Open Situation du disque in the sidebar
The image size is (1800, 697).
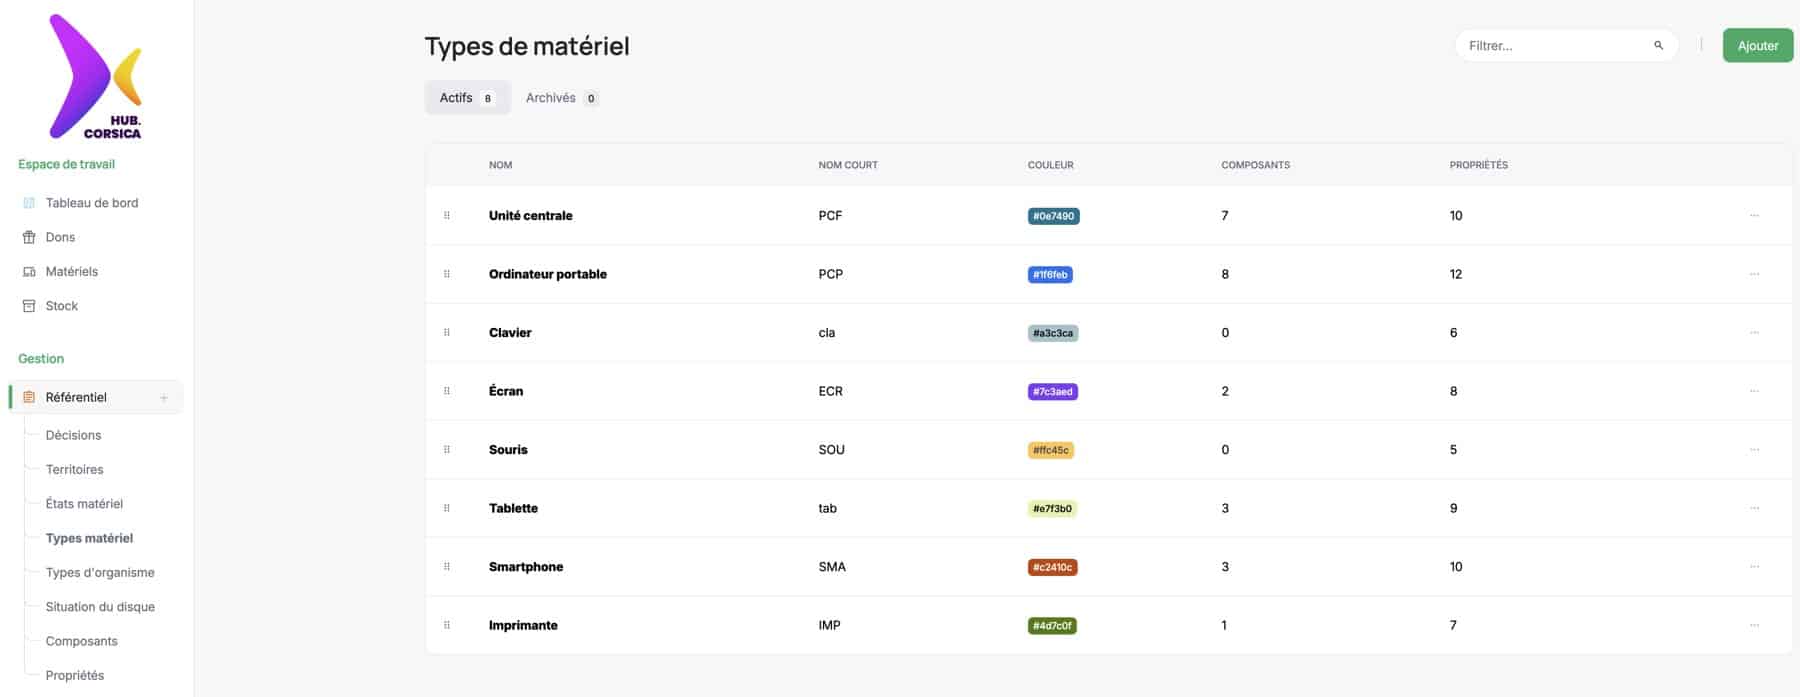[100, 607]
